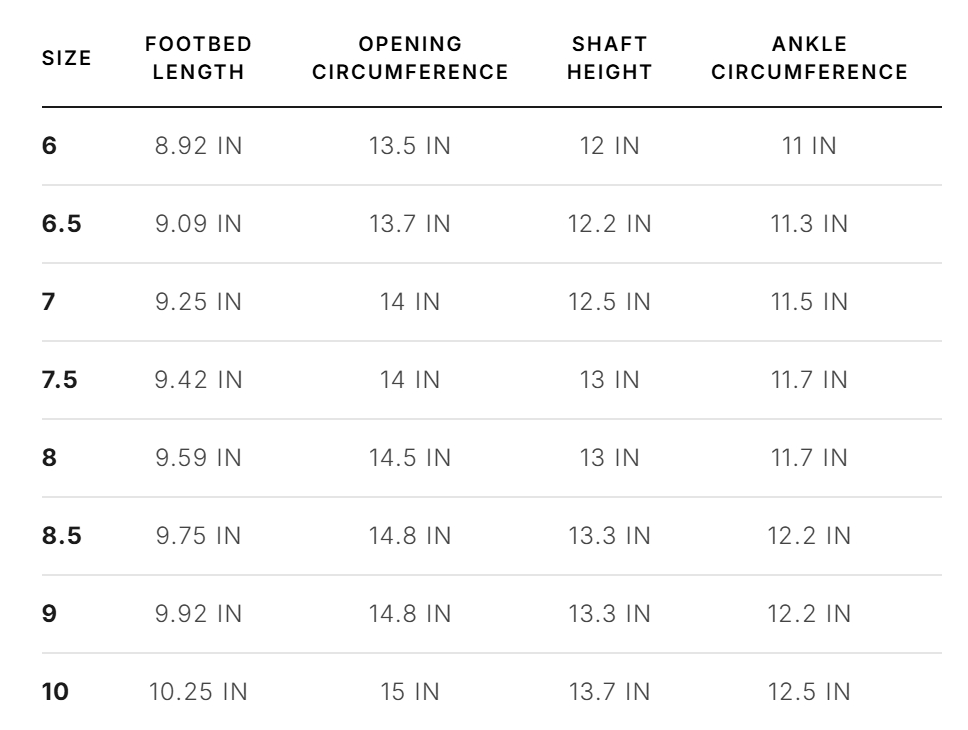Image resolution: width=968 pixels, height=730 pixels.
Task: Click the SIZE column header
Action: click(67, 58)
